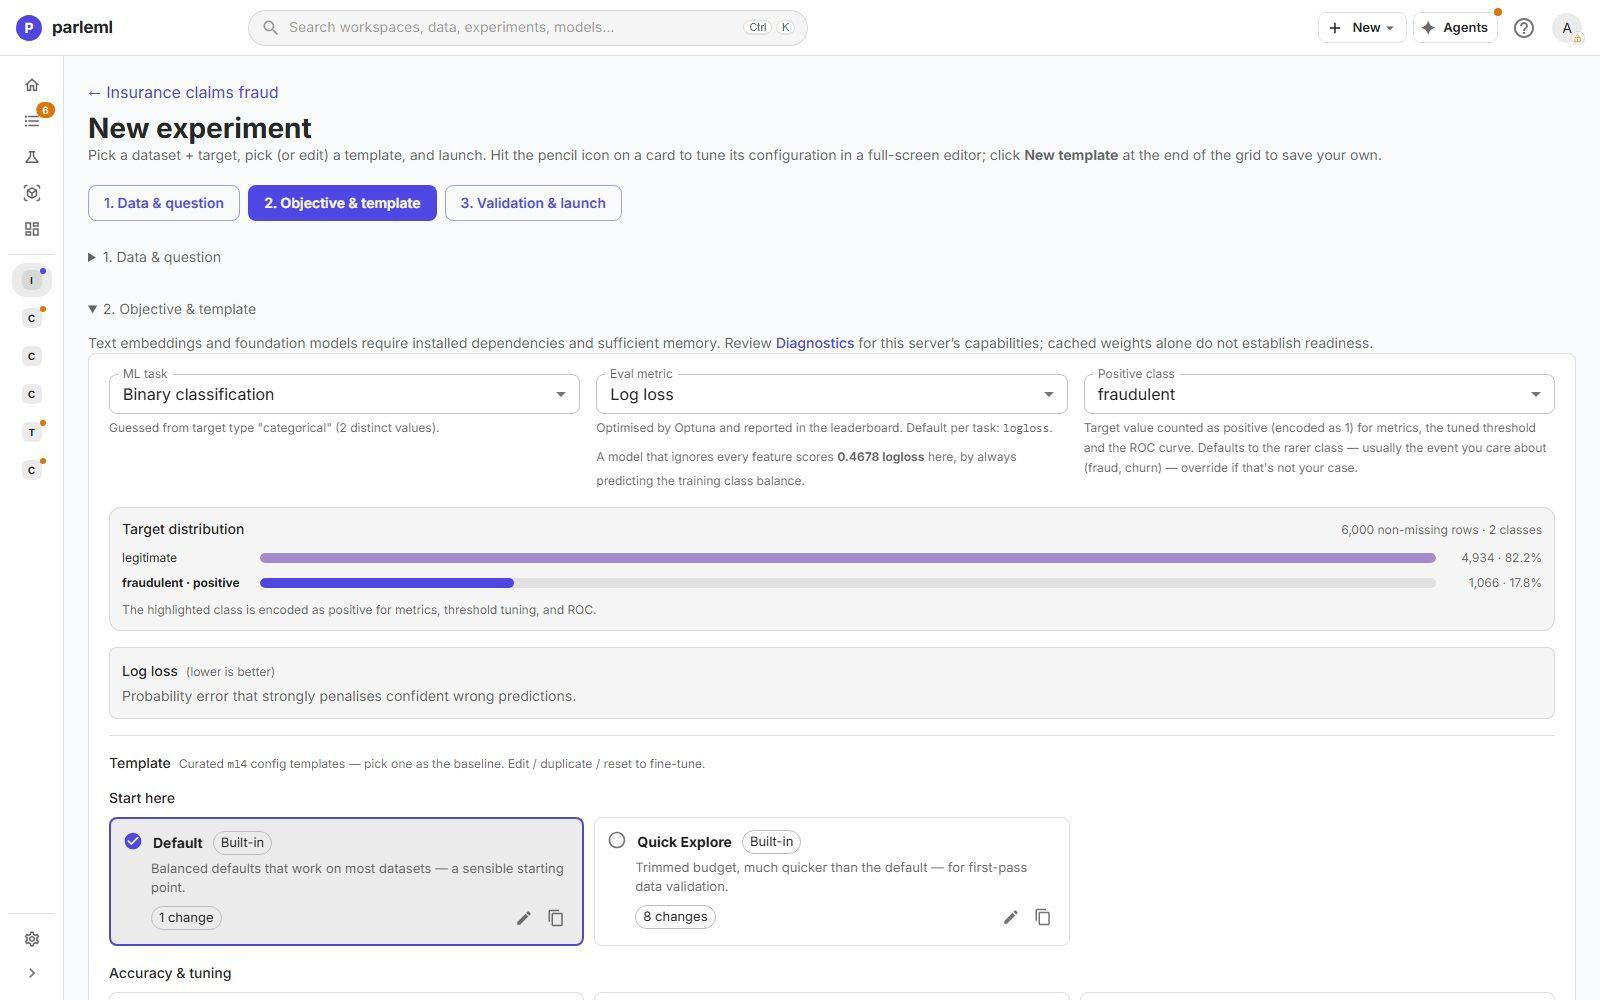Go back to Insurance claims fraud
1600x1000 pixels.
pos(183,92)
